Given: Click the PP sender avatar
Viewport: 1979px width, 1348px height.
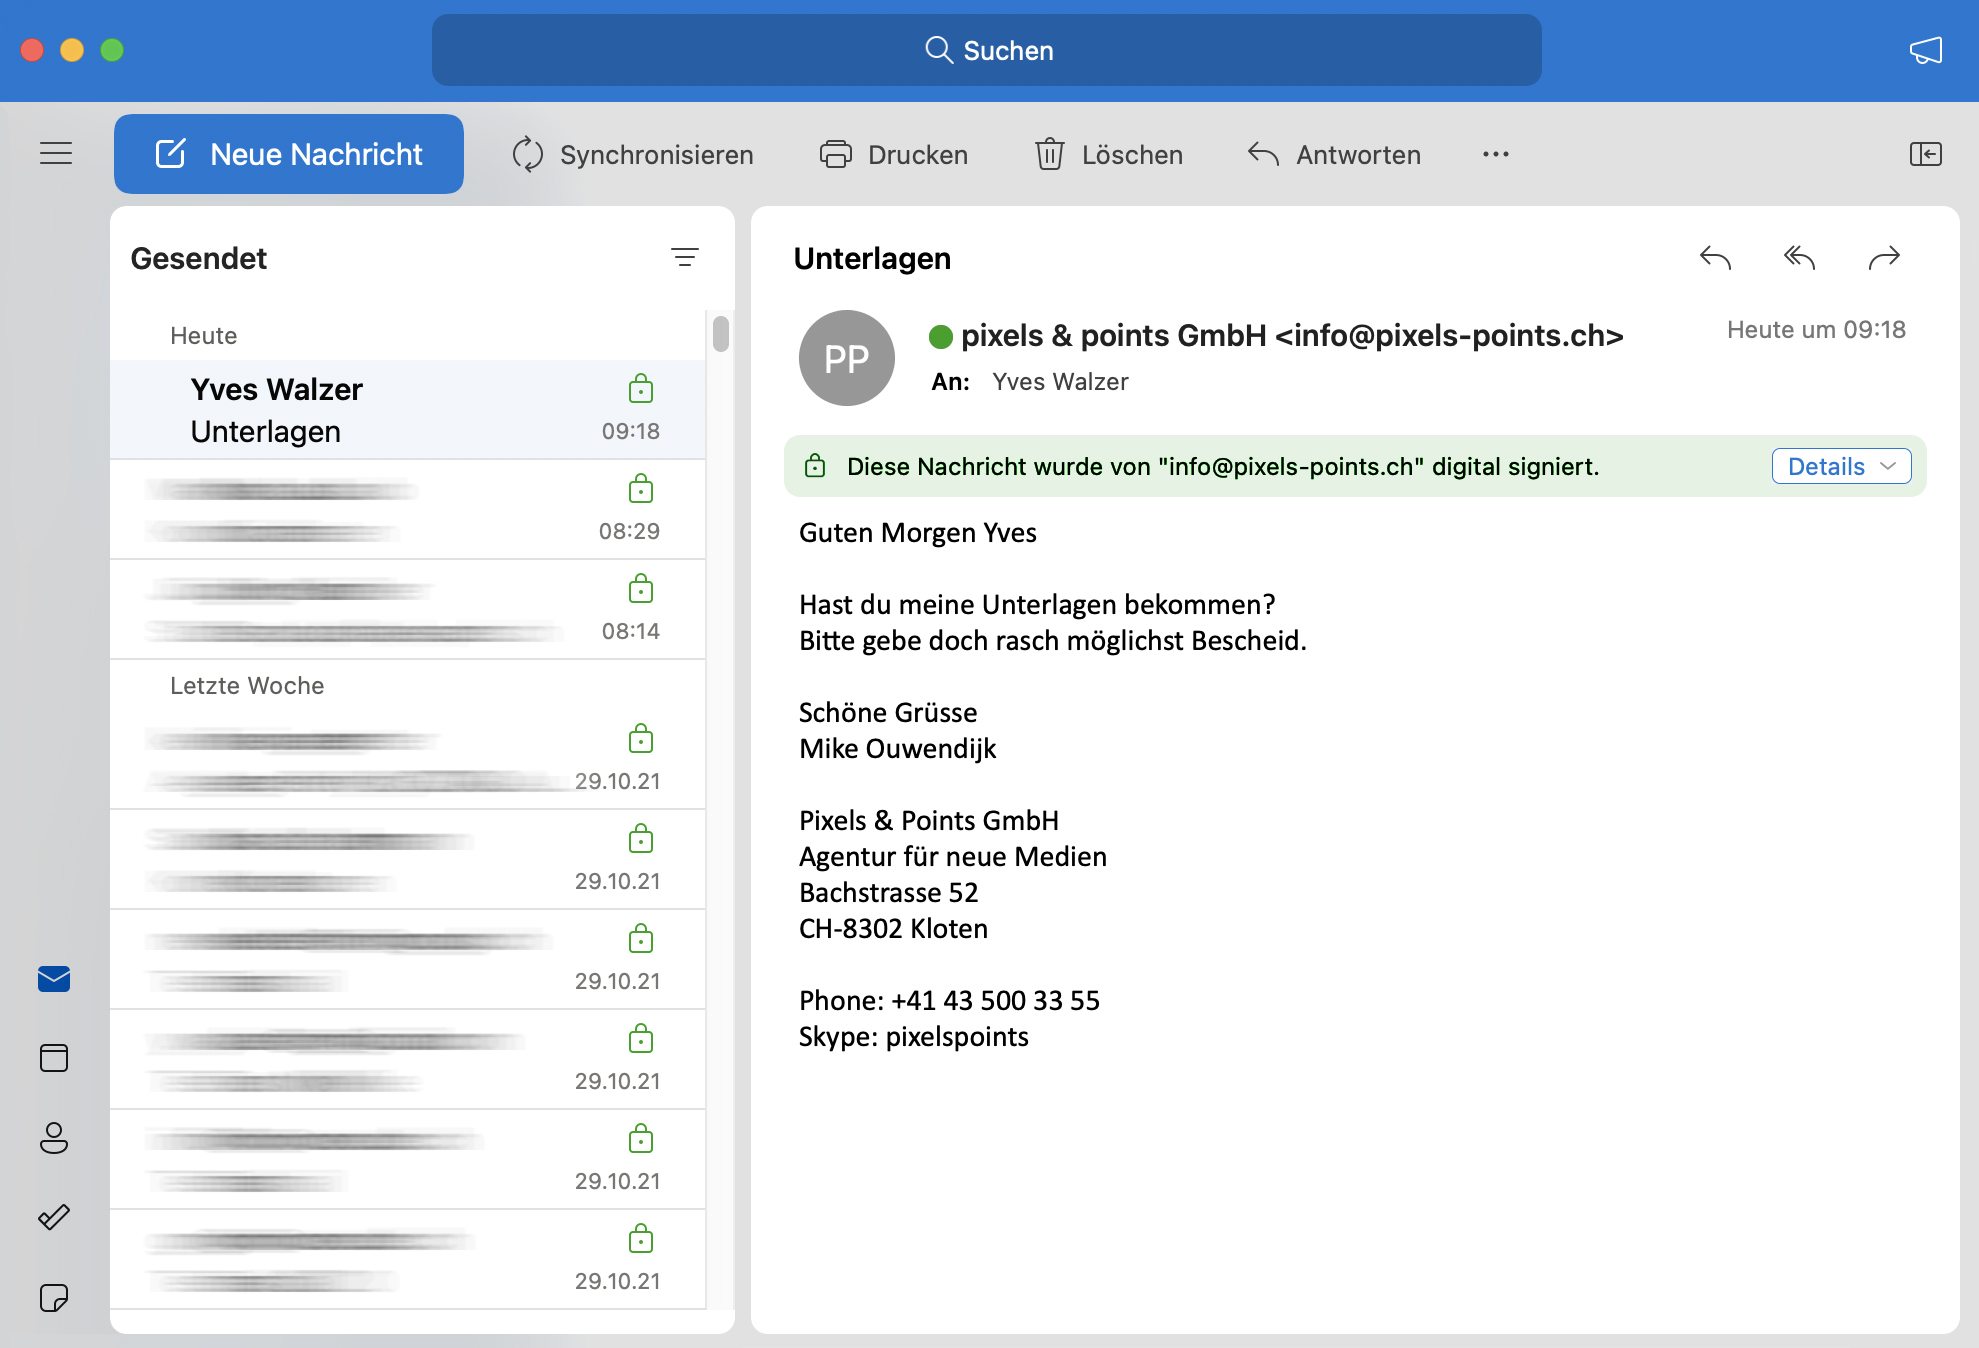Looking at the screenshot, I should coord(846,358).
